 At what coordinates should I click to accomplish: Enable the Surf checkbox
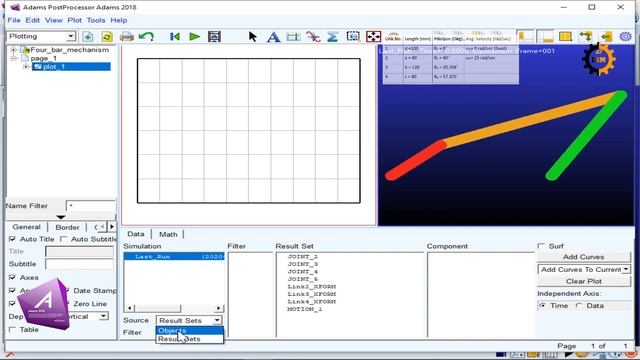542,246
